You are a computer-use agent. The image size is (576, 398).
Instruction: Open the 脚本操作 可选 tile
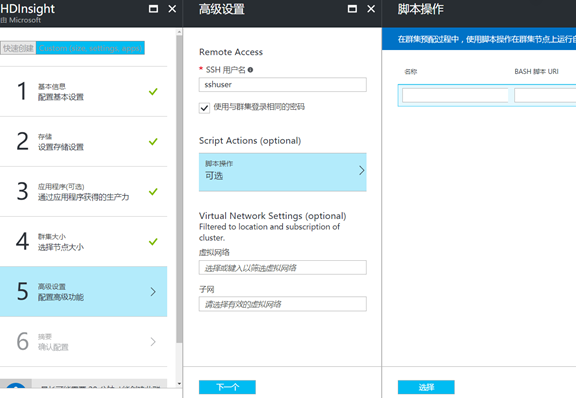coord(282,172)
